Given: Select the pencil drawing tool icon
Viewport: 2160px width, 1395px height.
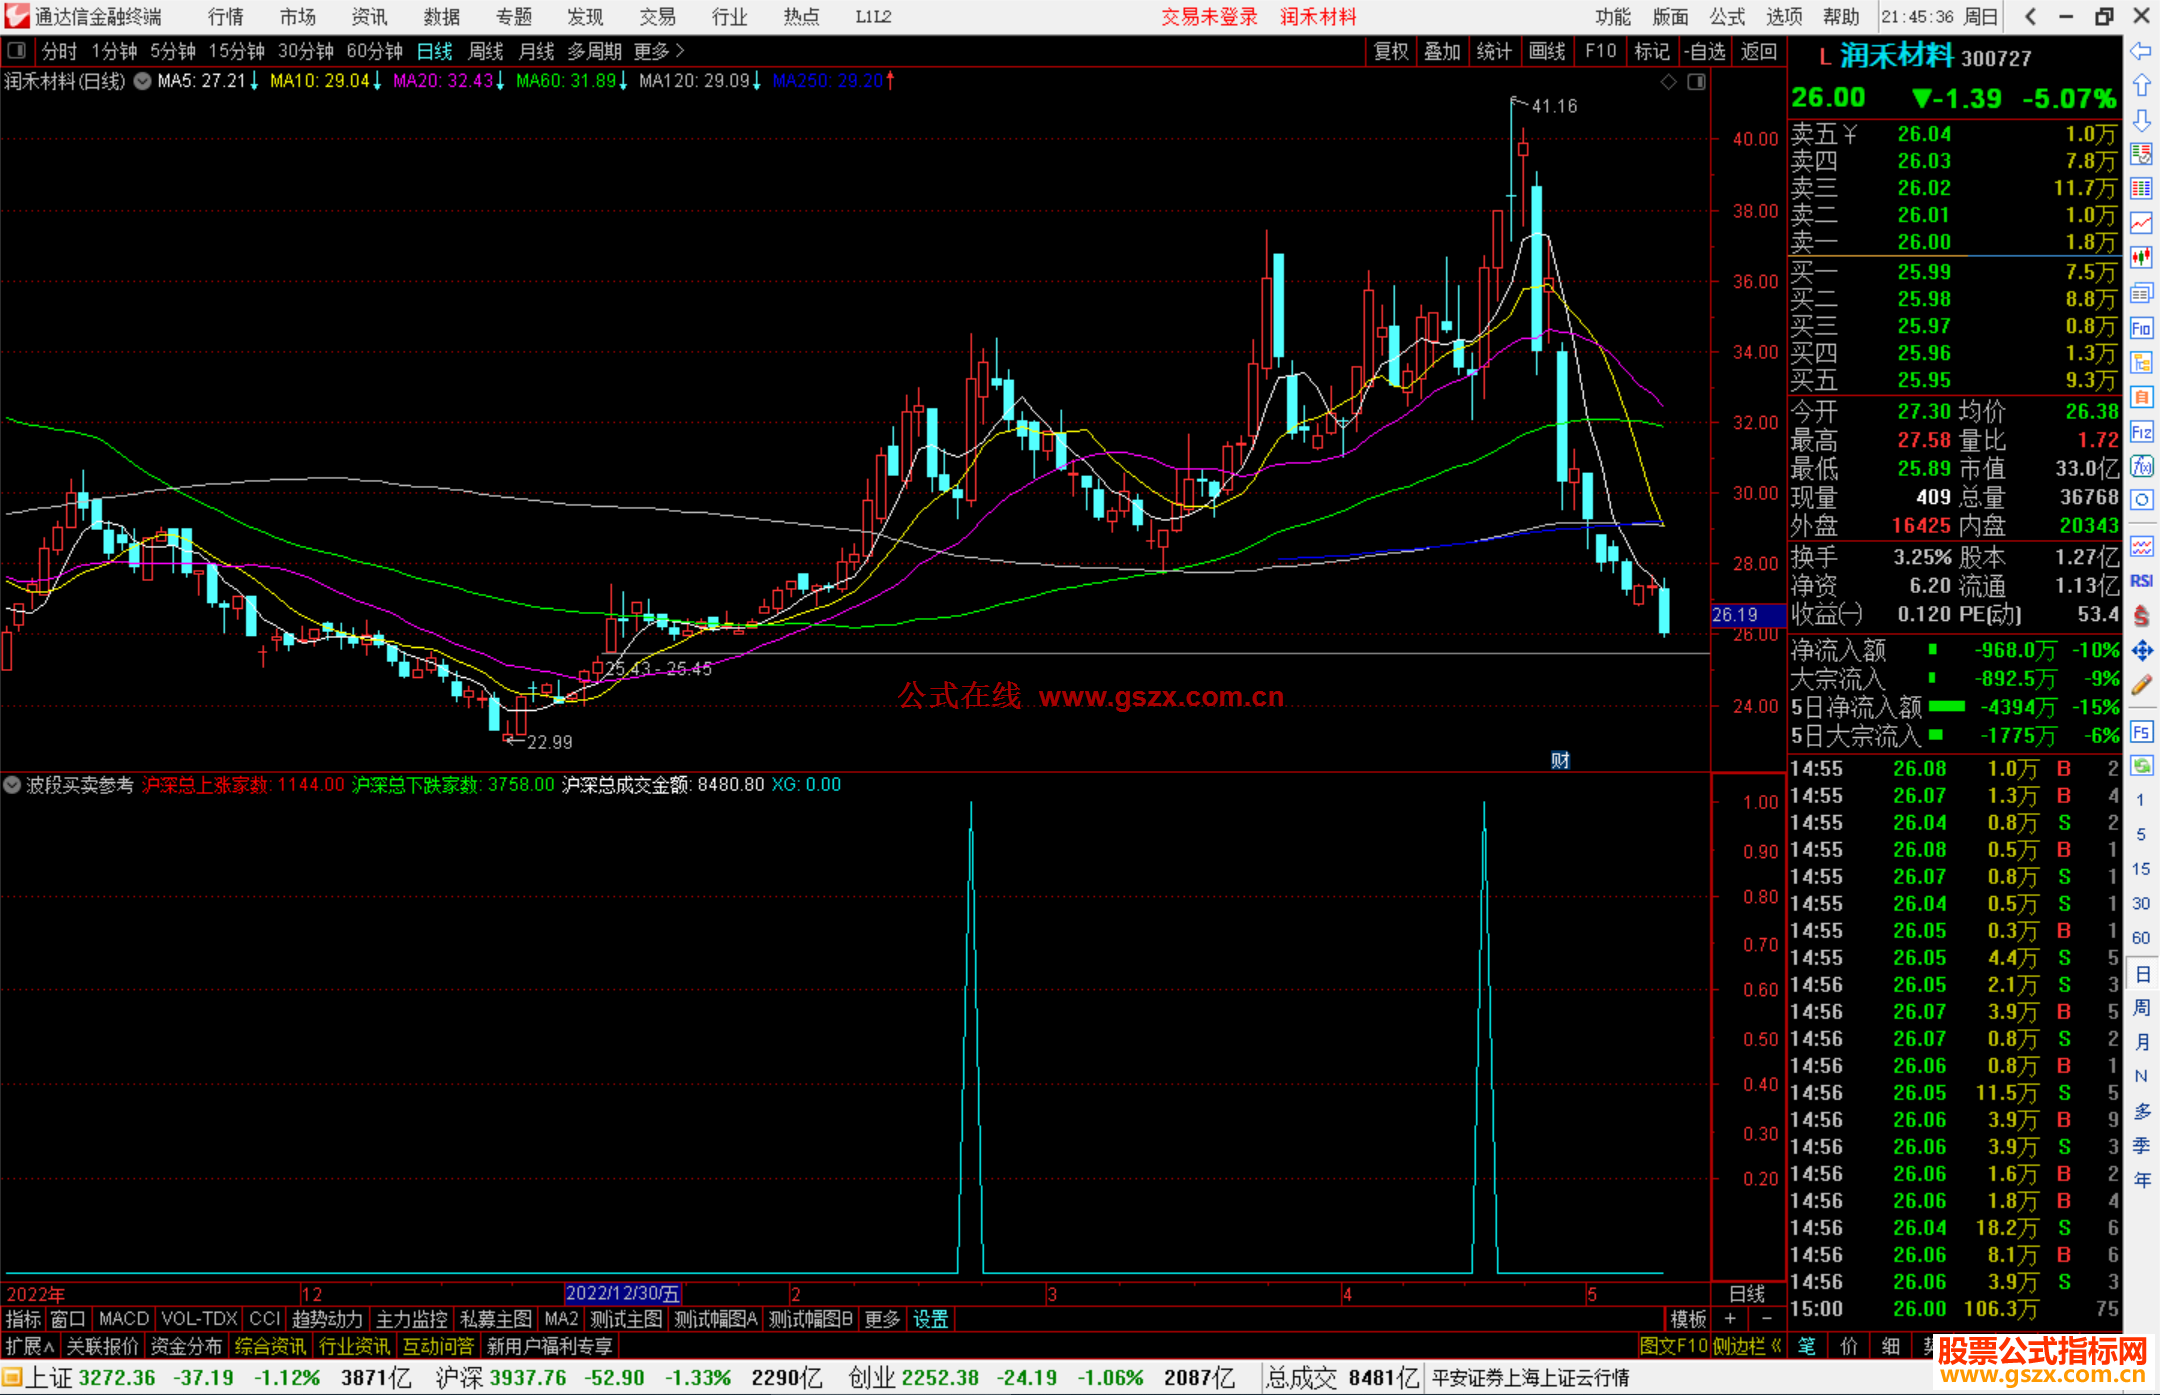Looking at the screenshot, I should point(2141,686).
